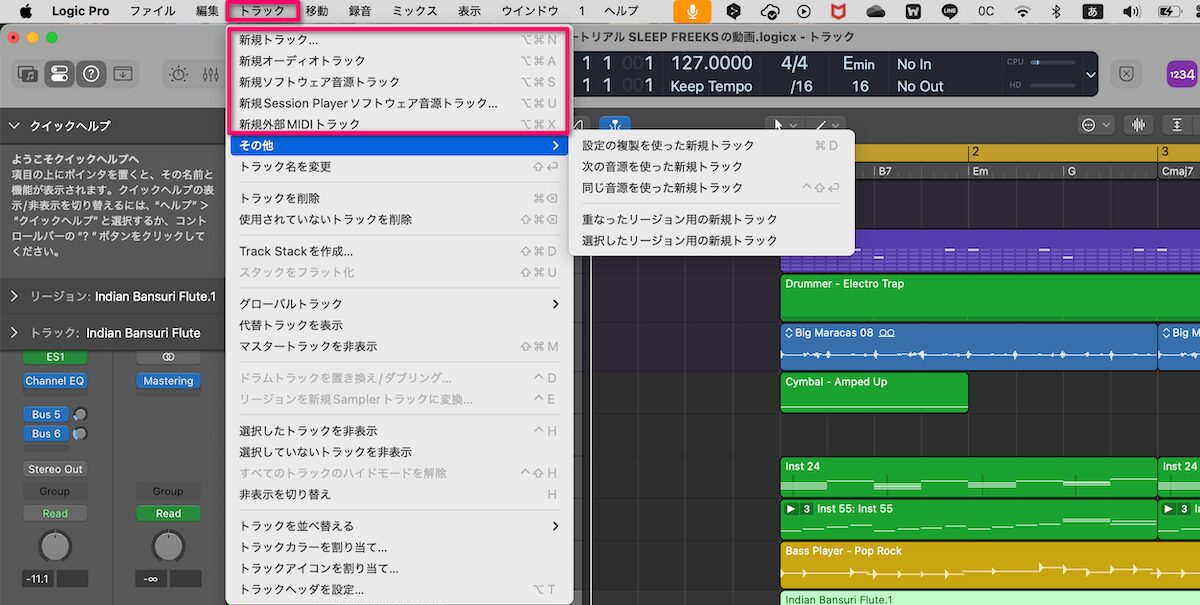The height and width of the screenshot is (605, 1200).
Task: Click the hexagon app menu bar icon
Action: pyautogui.click(x=733, y=12)
